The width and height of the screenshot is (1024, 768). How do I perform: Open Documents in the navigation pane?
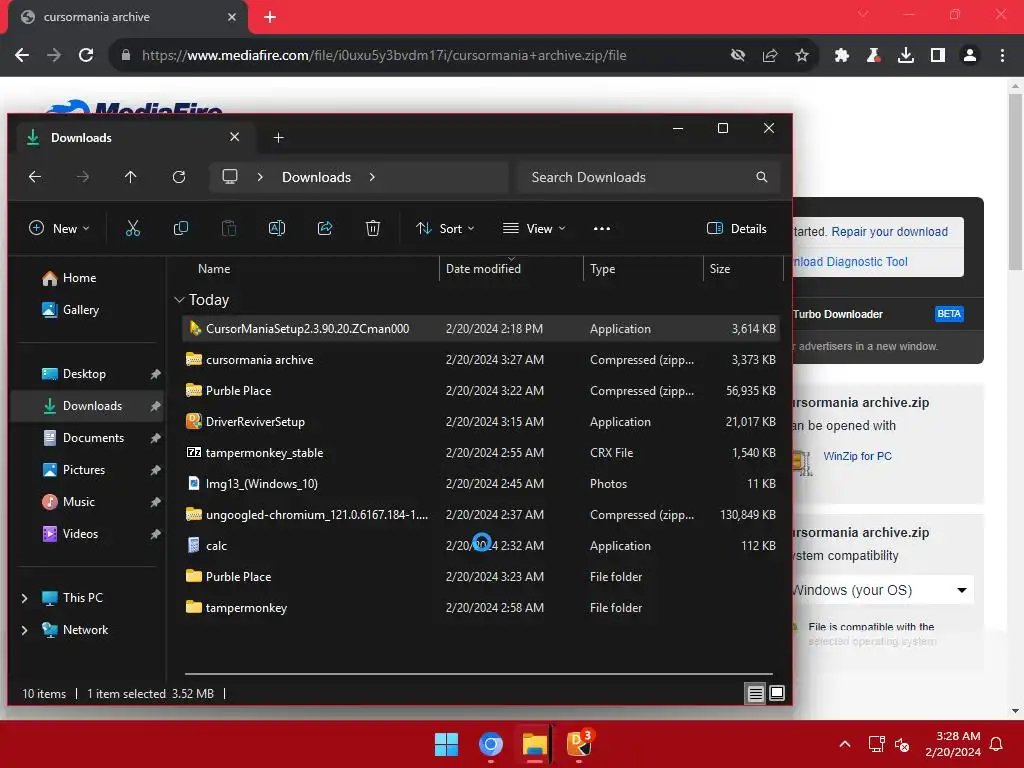pyautogui.click(x=93, y=438)
